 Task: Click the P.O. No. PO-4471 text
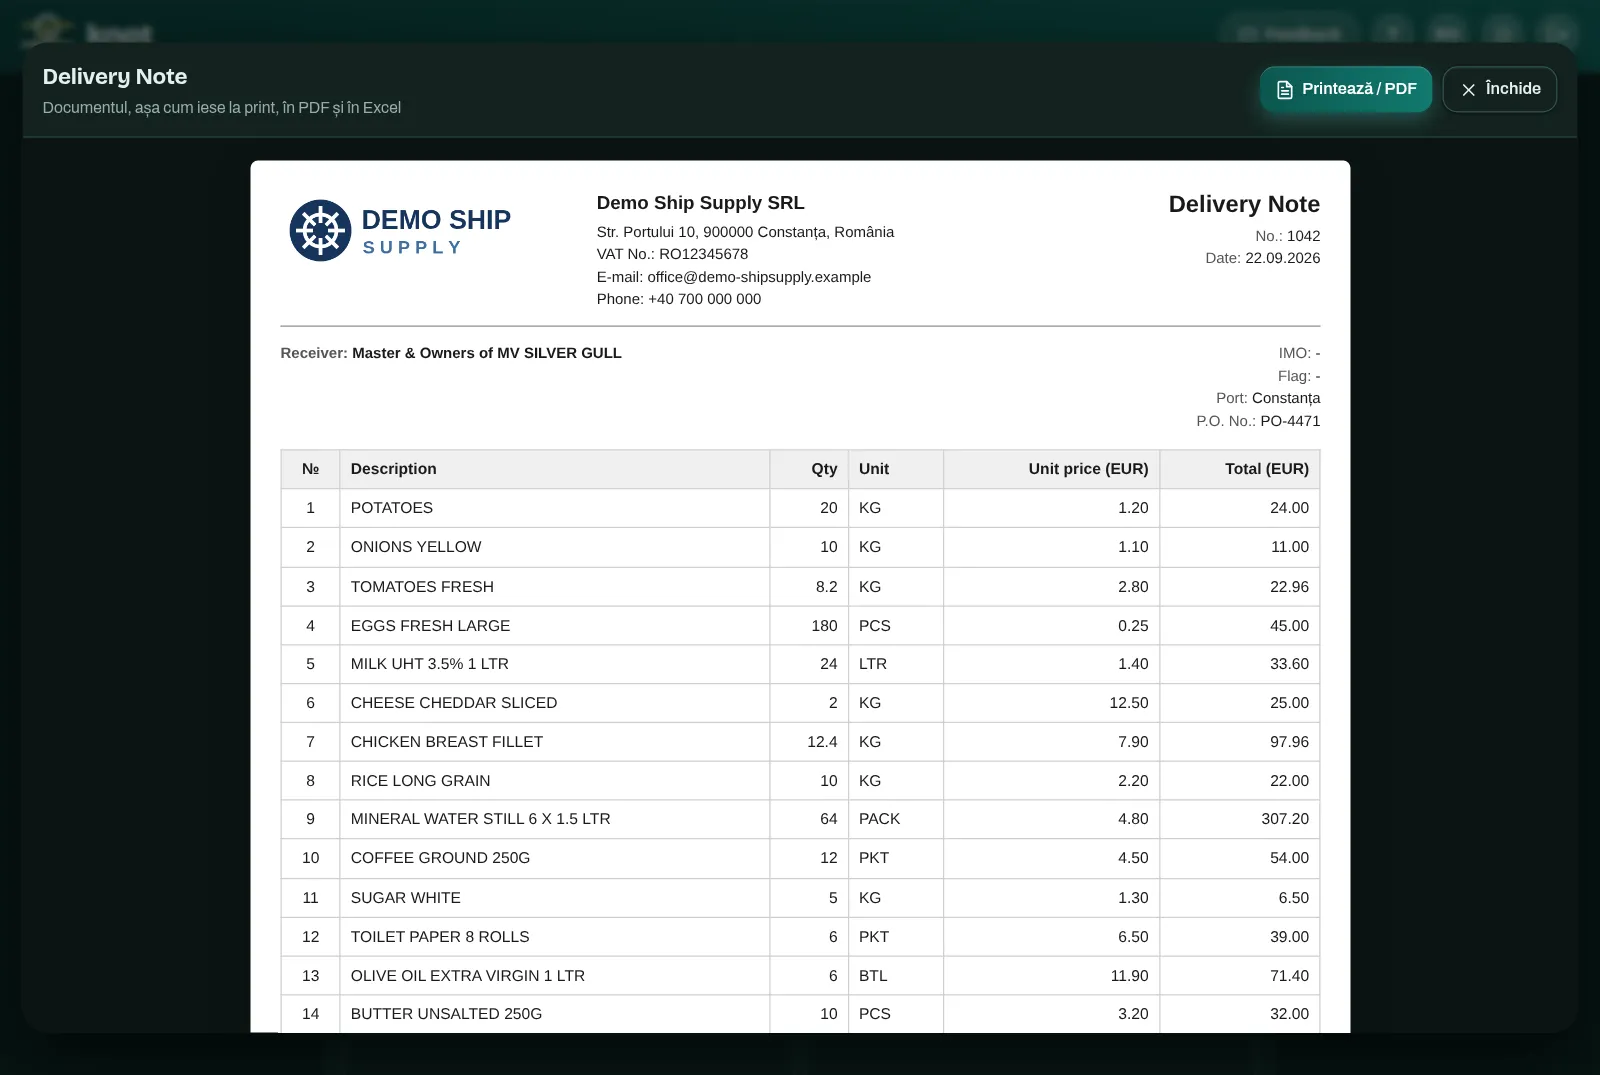click(1258, 421)
